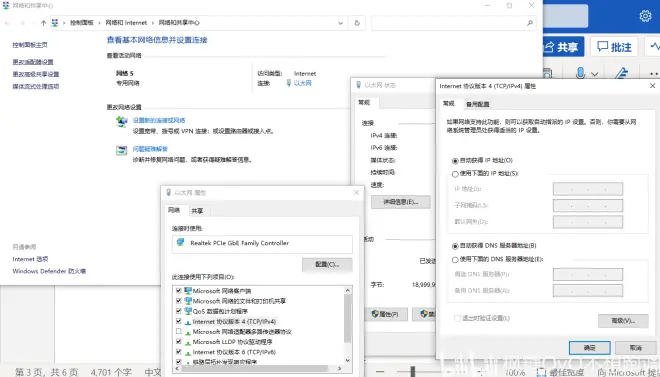The width and height of the screenshot is (660, 377).
Task: Toggle Microsoft 网络客户端 checkbox
Action: (178, 291)
